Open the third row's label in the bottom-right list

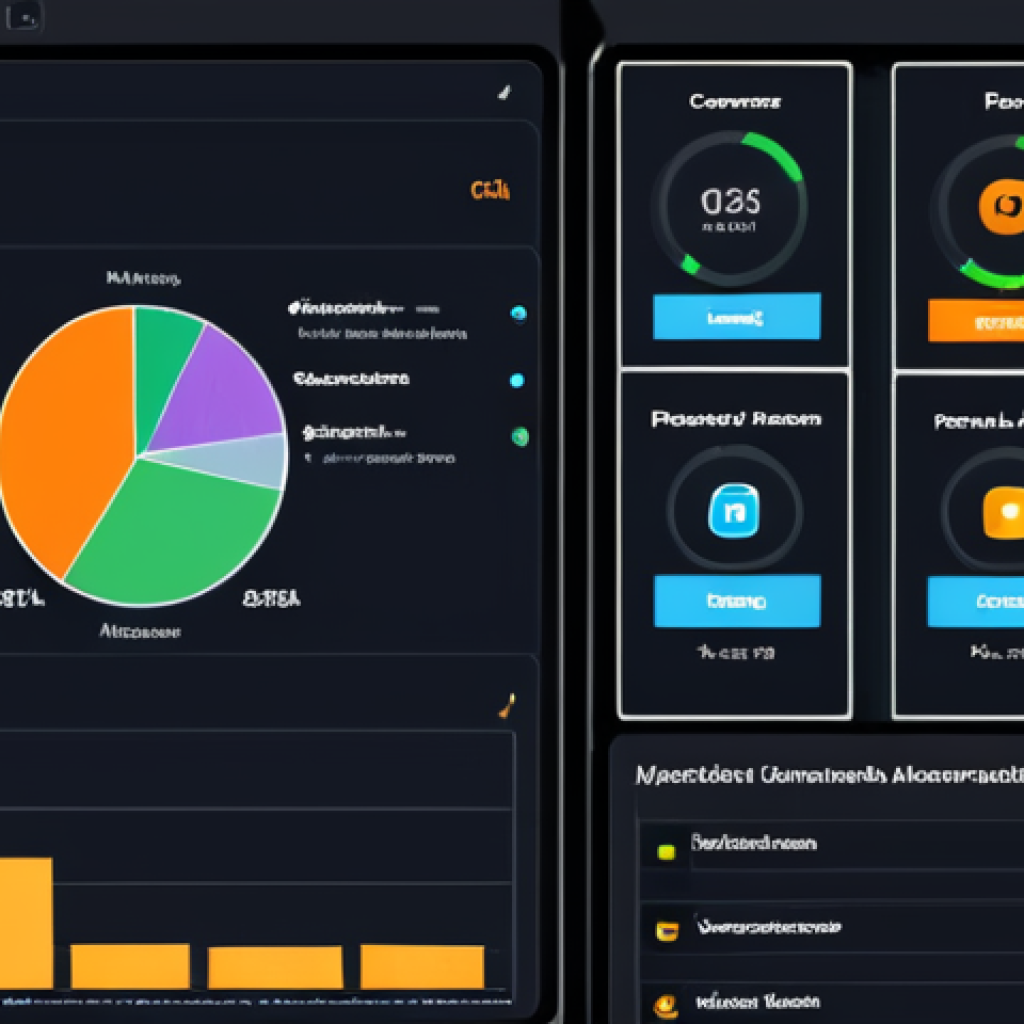pos(758,1002)
